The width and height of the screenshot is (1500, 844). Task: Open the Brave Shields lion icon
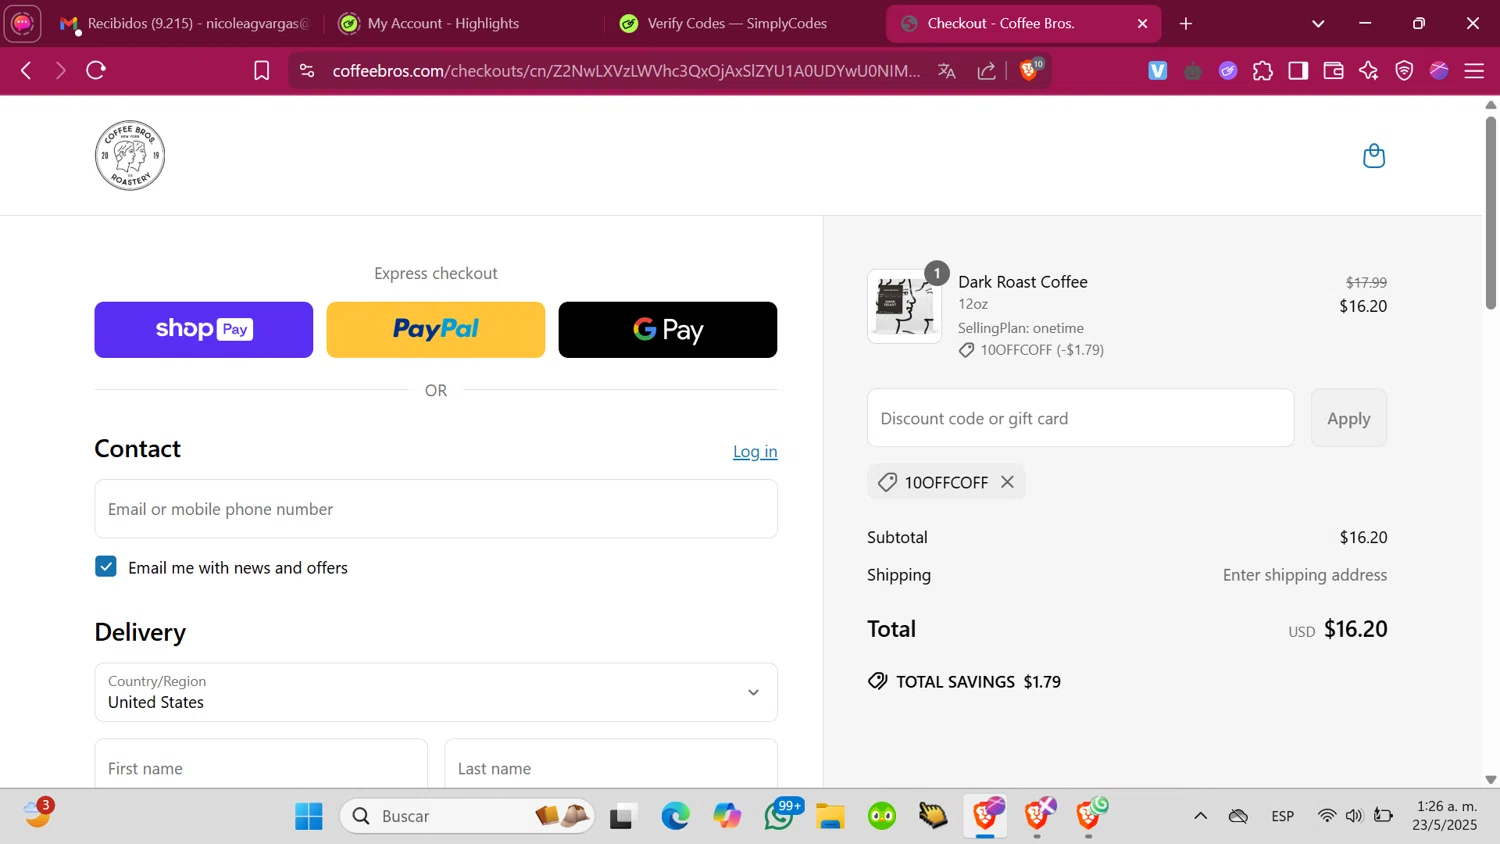tap(1030, 70)
